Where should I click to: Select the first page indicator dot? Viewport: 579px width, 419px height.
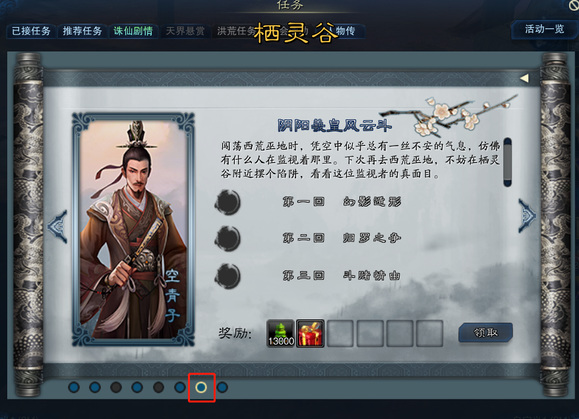click(x=74, y=387)
